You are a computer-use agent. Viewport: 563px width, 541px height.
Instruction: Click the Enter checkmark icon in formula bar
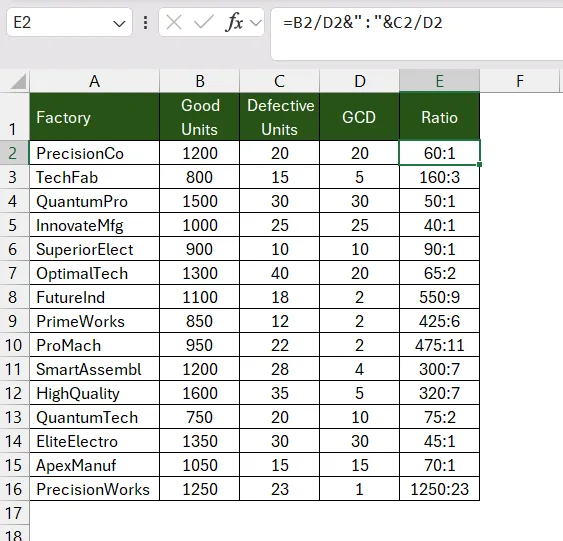tap(204, 23)
